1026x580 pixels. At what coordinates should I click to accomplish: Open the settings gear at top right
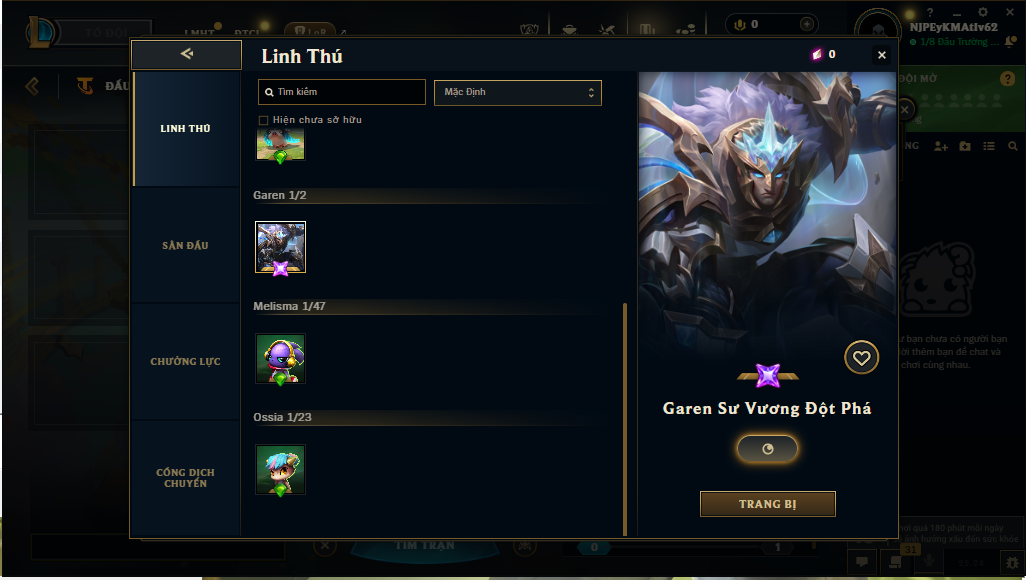click(x=983, y=12)
